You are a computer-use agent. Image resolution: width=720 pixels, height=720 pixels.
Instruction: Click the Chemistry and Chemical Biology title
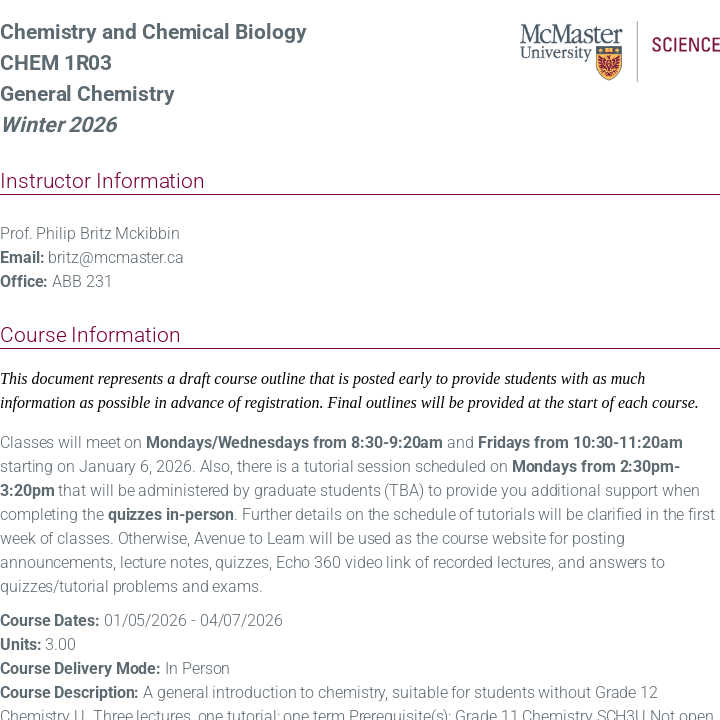pyautogui.click(x=153, y=32)
